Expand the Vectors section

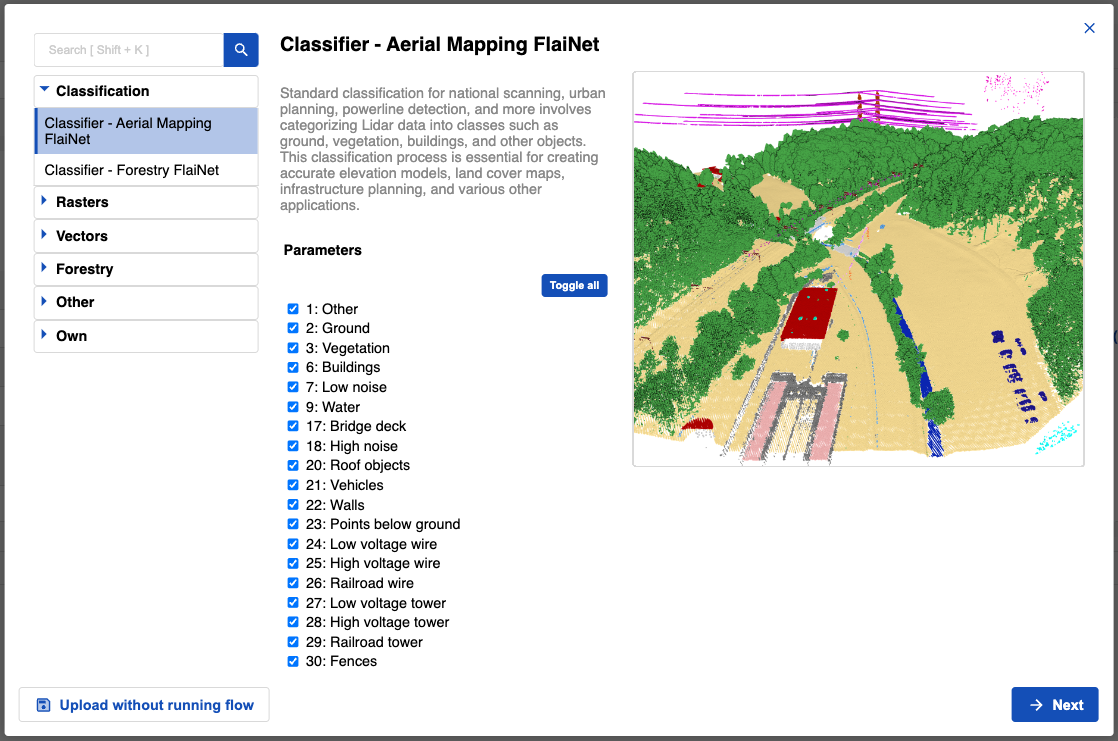(x=146, y=236)
